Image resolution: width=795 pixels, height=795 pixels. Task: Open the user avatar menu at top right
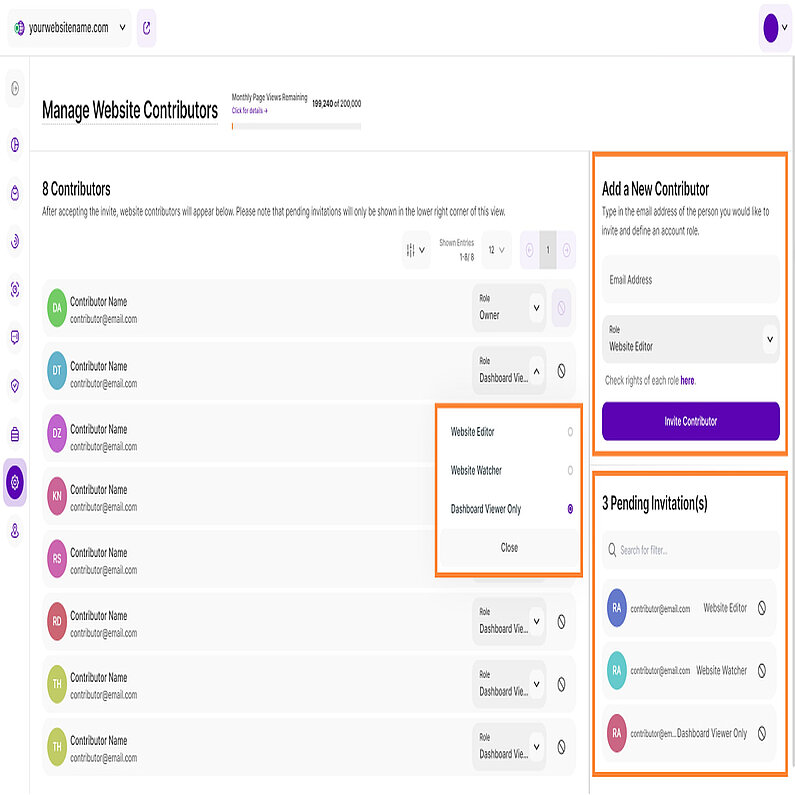(x=775, y=28)
